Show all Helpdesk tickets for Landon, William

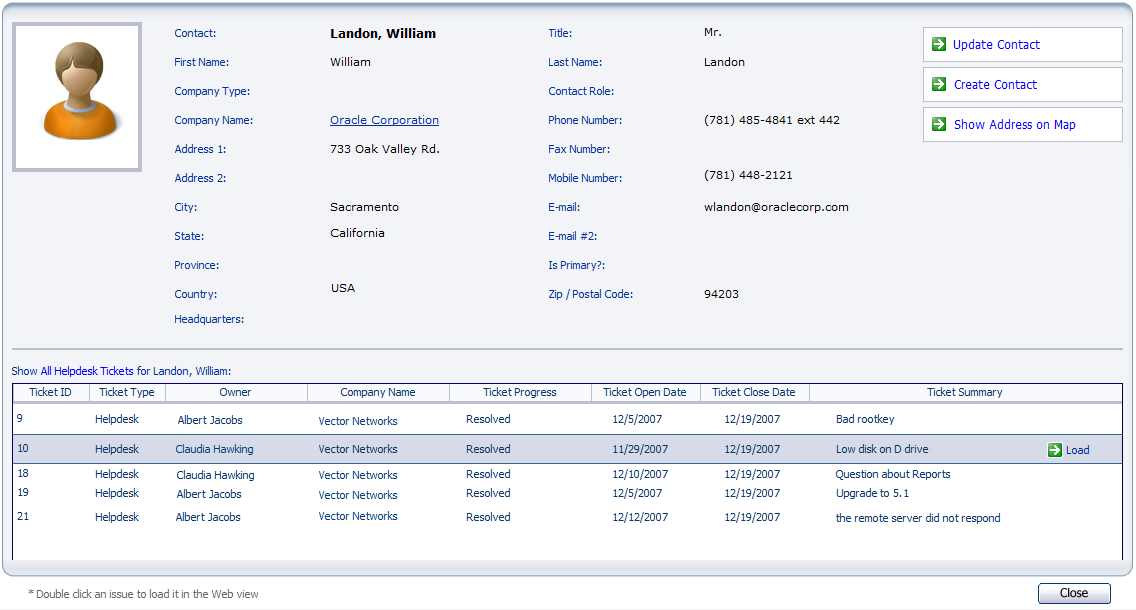coord(84,370)
